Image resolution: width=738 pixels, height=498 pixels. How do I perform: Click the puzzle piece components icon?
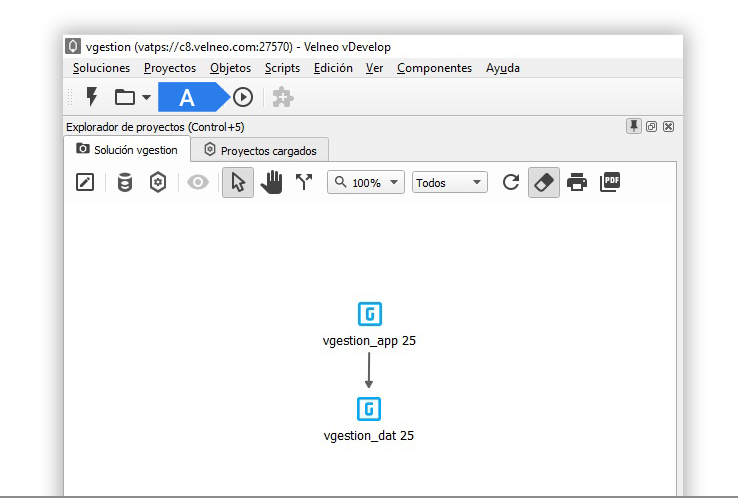tap(283, 97)
